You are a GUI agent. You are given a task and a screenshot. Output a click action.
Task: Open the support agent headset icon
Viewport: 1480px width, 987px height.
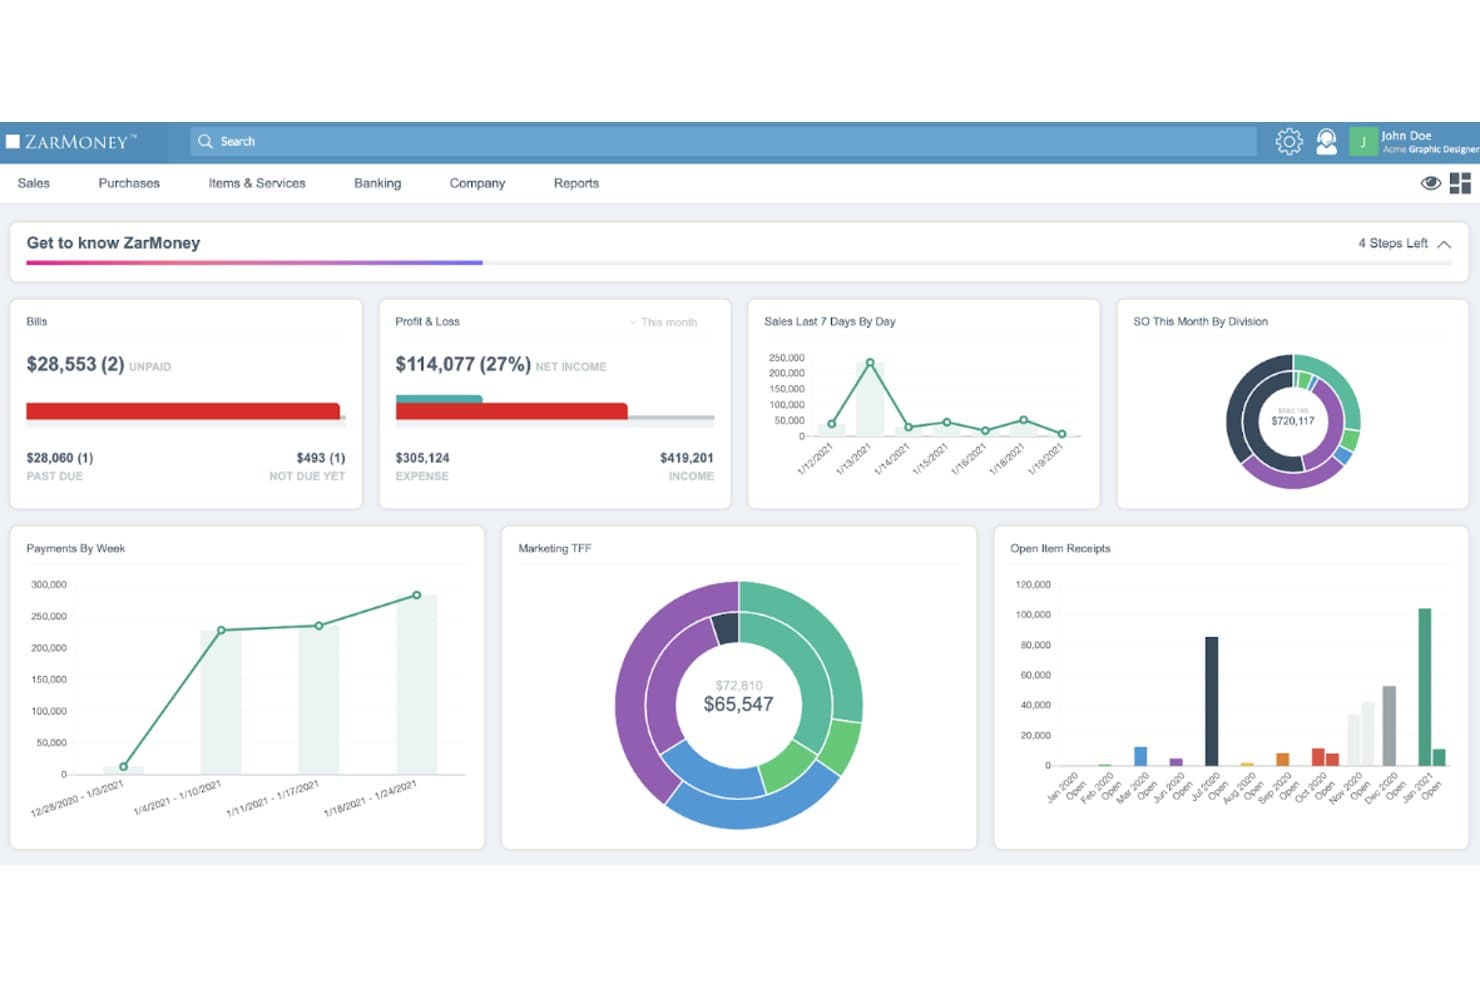pos(1327,142)
